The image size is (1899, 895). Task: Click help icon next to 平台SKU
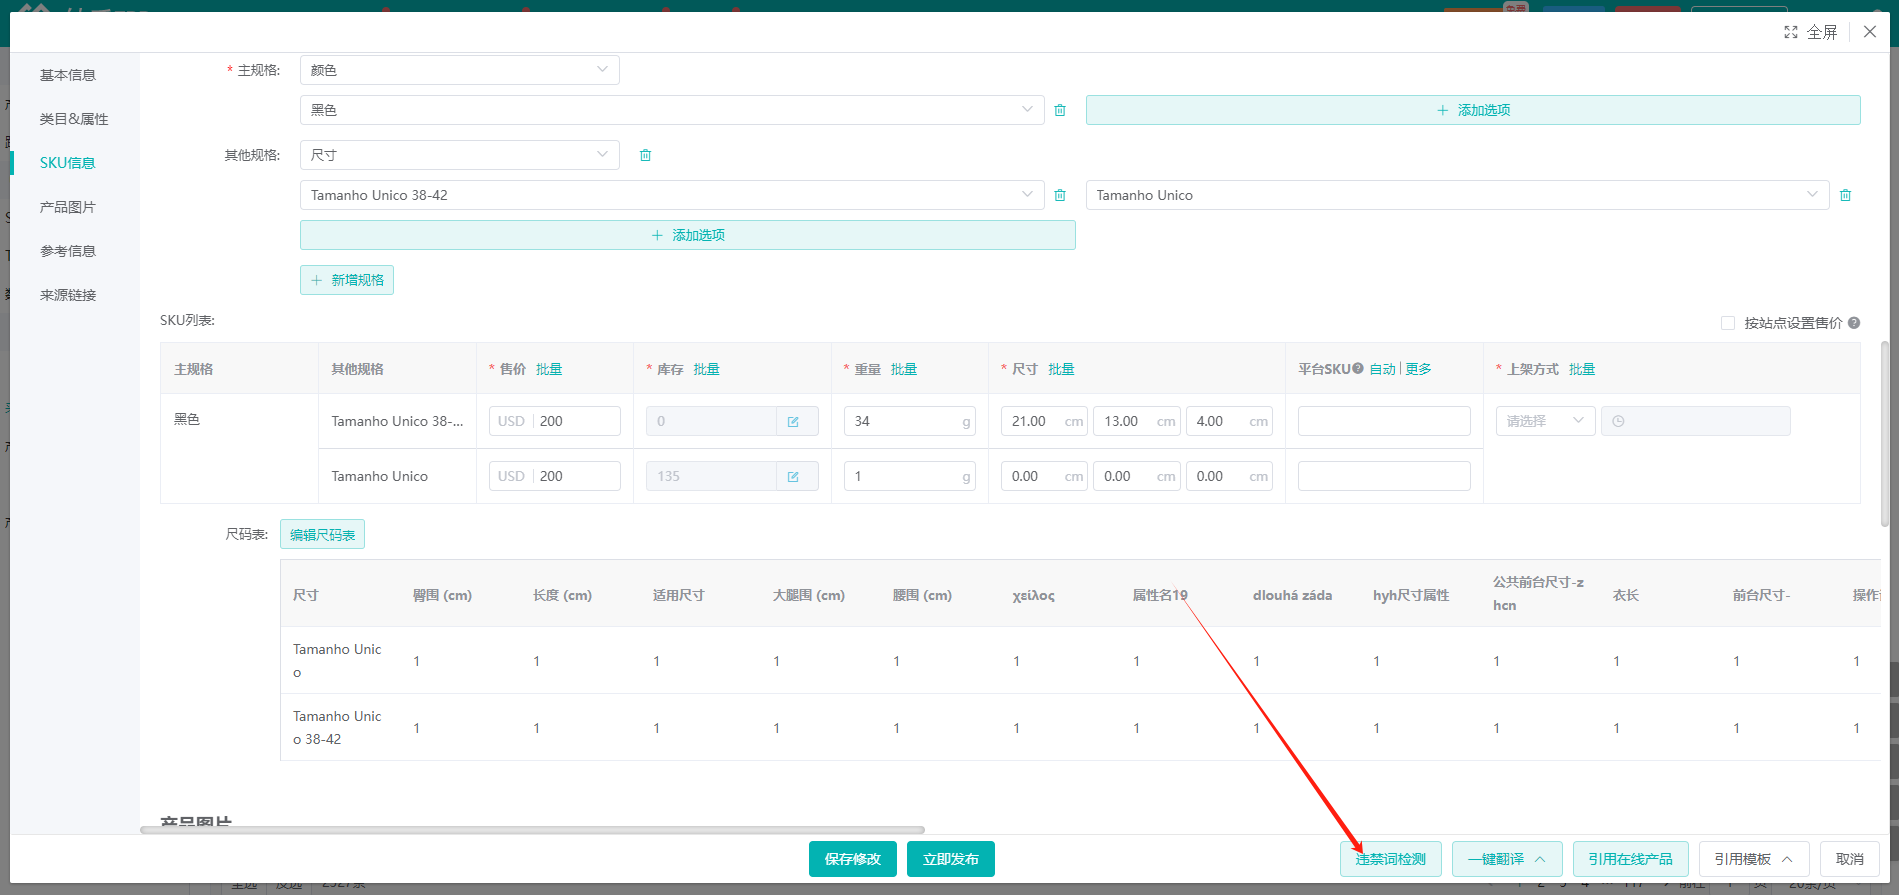(1358, 369)
